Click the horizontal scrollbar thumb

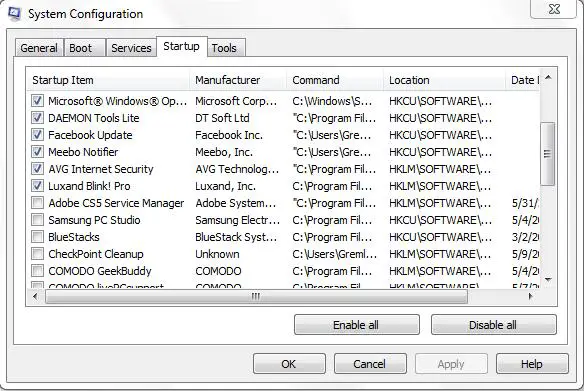[x=256, y=297]
